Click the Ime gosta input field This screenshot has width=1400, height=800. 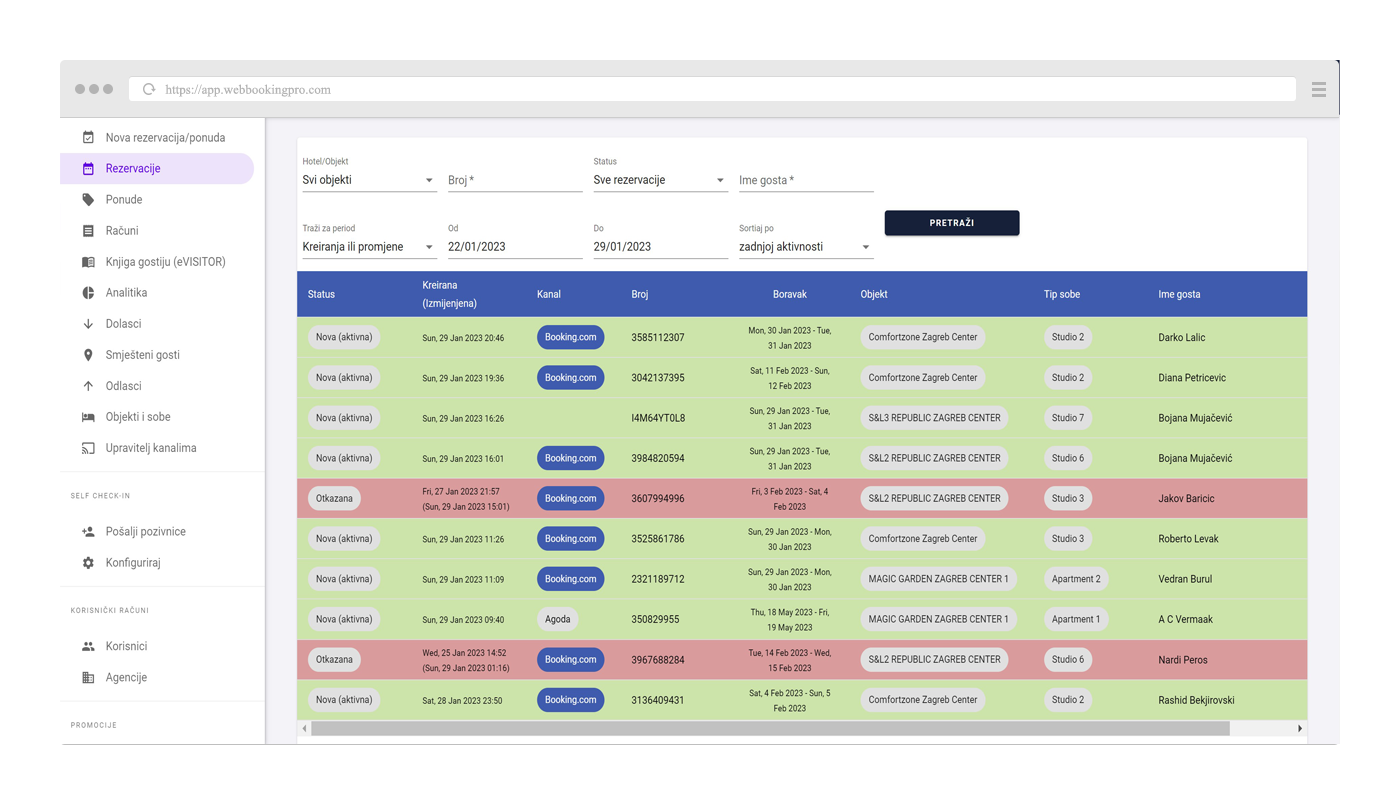805,180
